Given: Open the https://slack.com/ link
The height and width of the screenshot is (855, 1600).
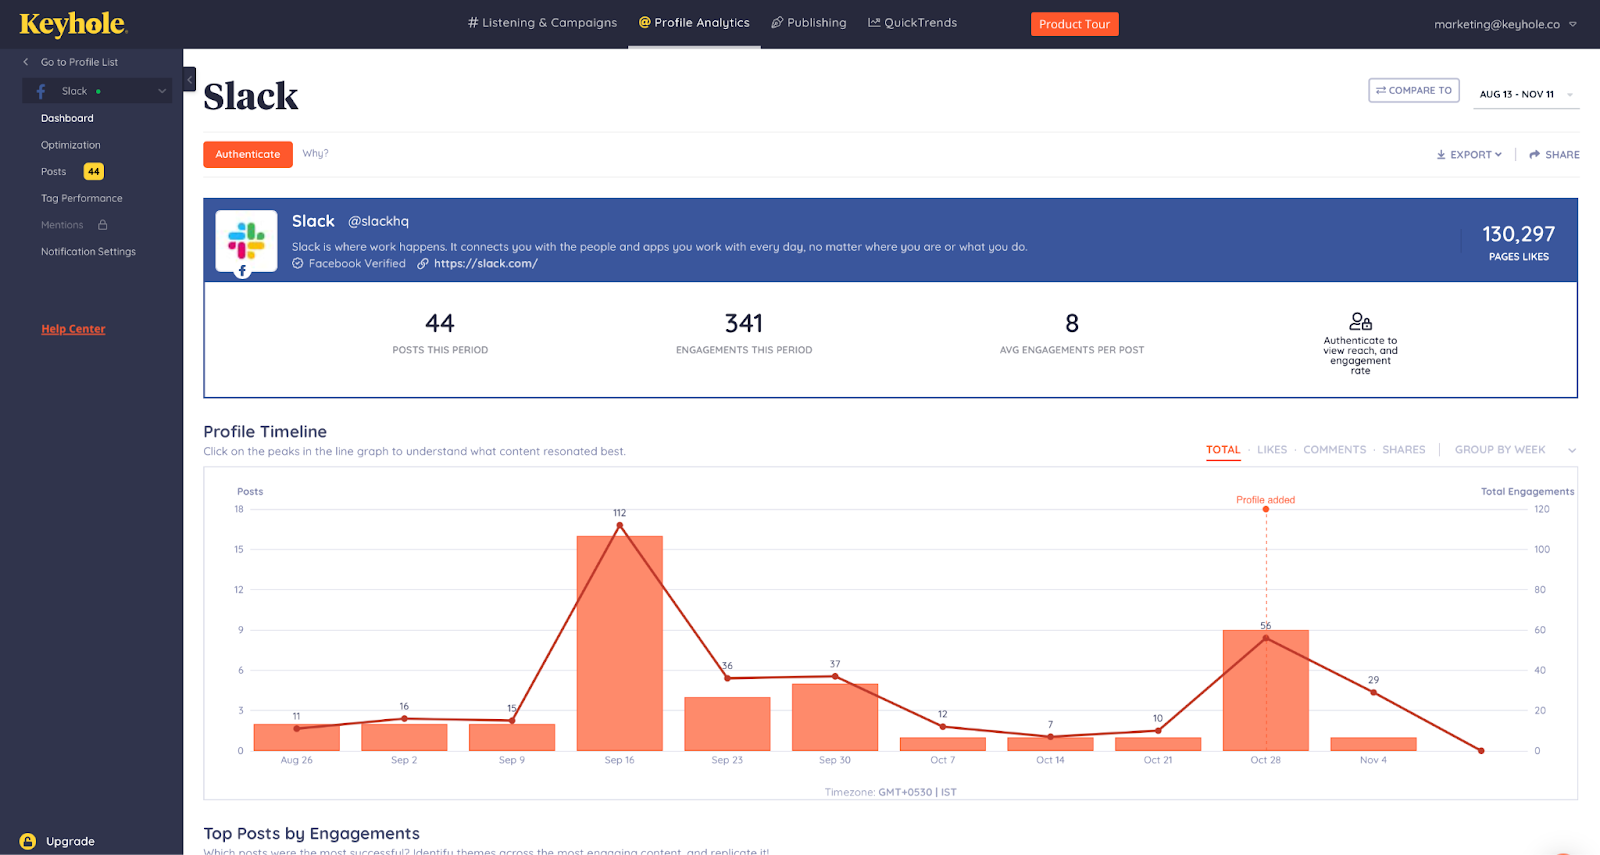Looking at the screenshot, I should pos(486,264).
